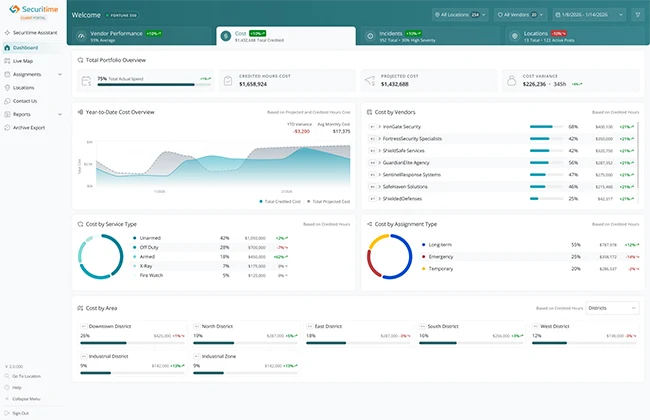This screenshot has height=420, width=650.
Task: Switch to the Vendor Performance tab
Action: point(141,36)
